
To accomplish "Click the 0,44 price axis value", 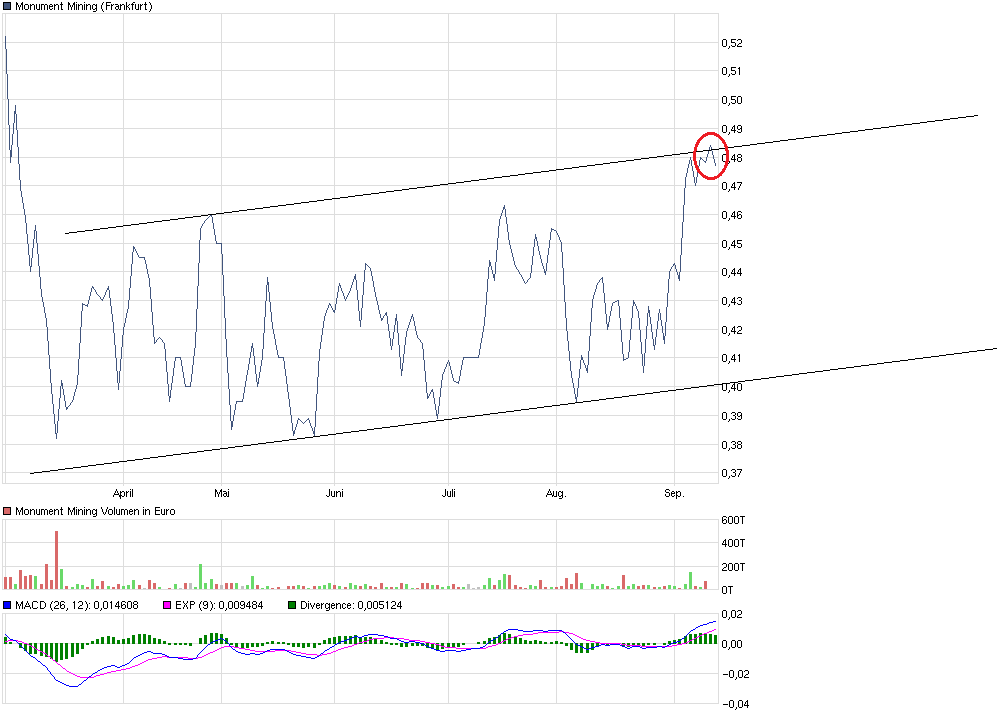I will 732,272.
